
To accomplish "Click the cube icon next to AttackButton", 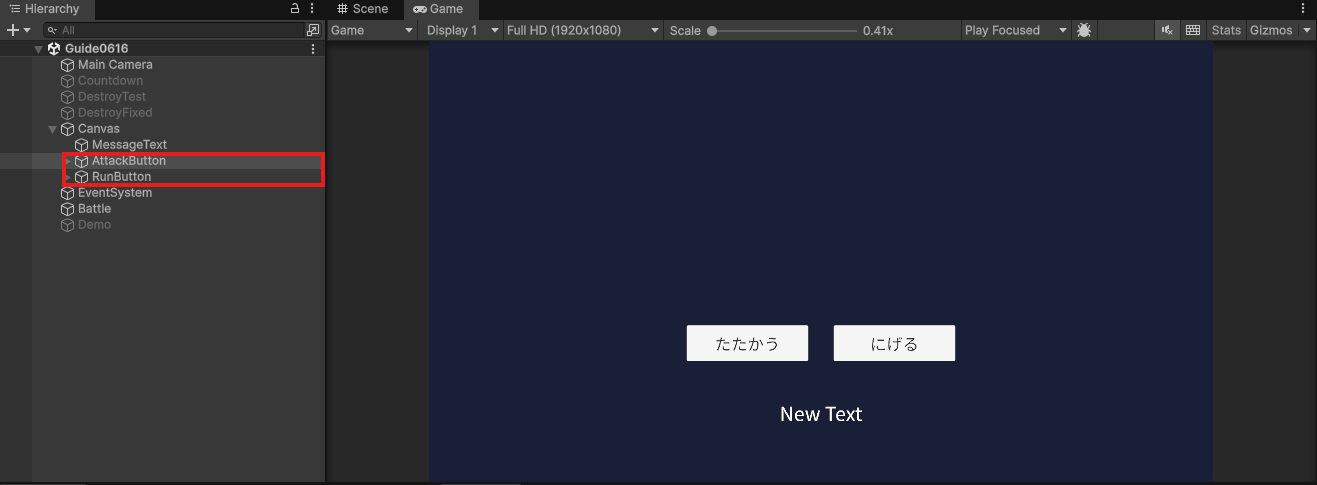I will pos(82,161).
